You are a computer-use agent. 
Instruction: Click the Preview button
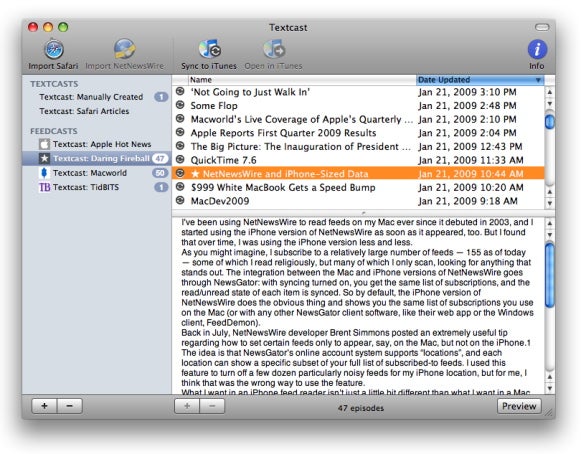519,406
